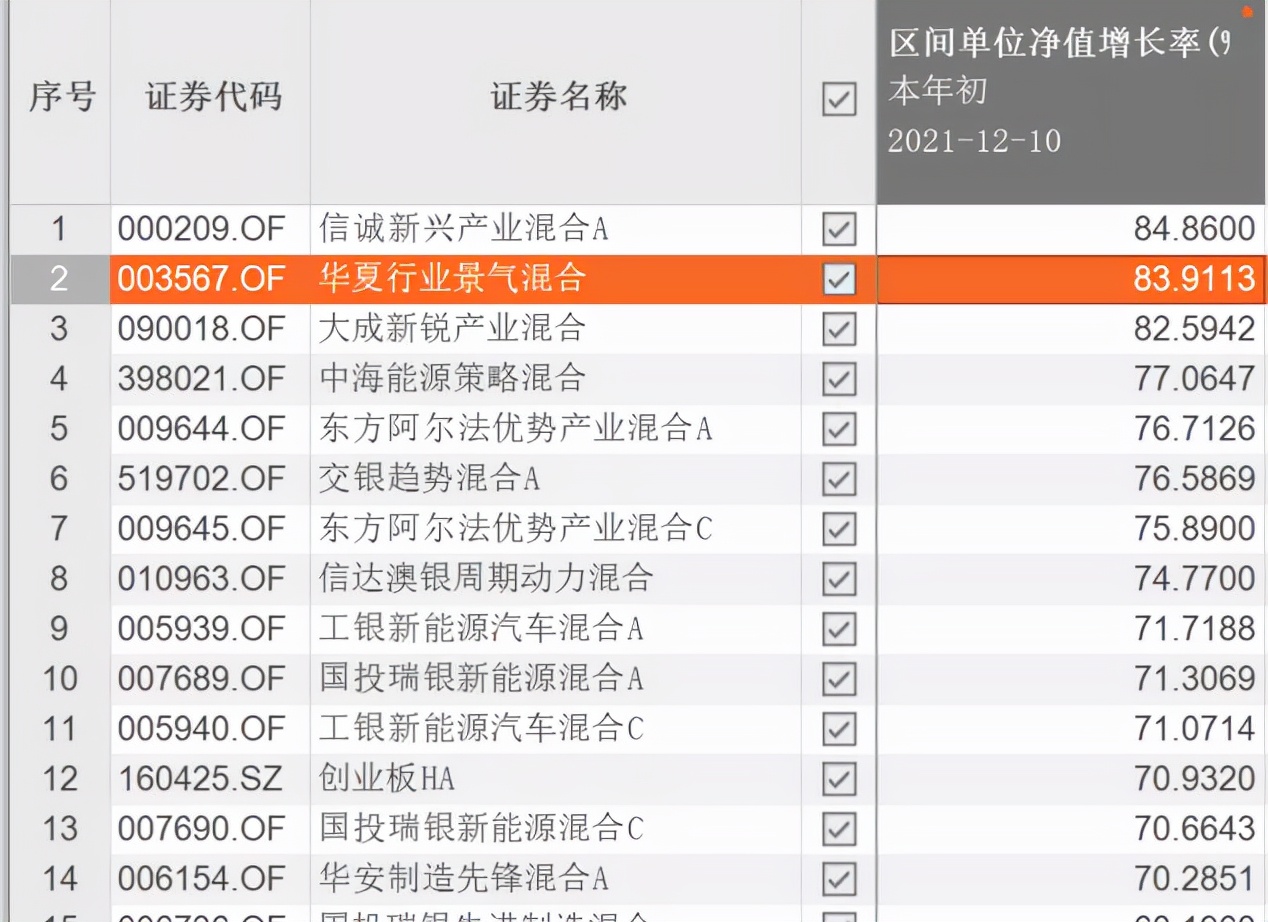Toggle checkbox for 创业板HA
Viewport: 1268px width, 922px height.
[839, 779]
